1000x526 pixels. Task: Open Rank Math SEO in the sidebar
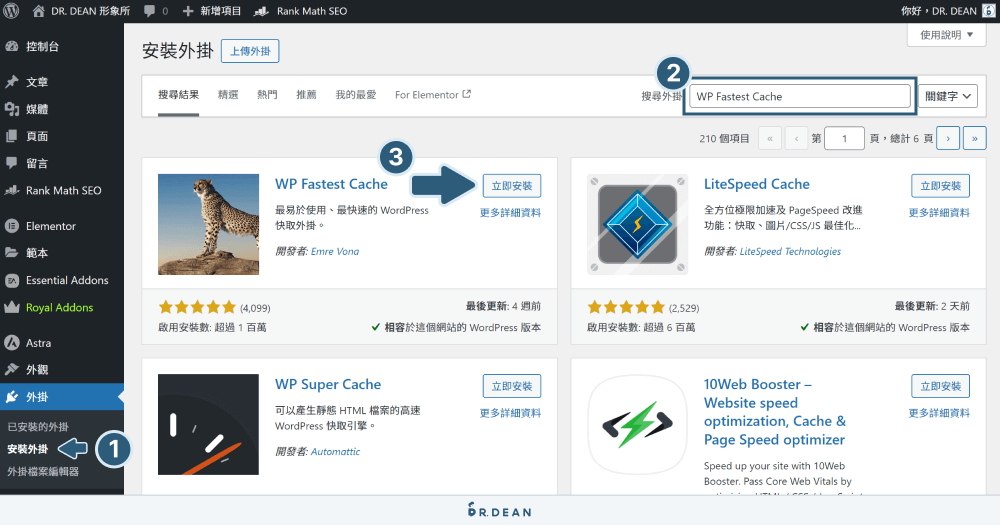pos(62,190)
